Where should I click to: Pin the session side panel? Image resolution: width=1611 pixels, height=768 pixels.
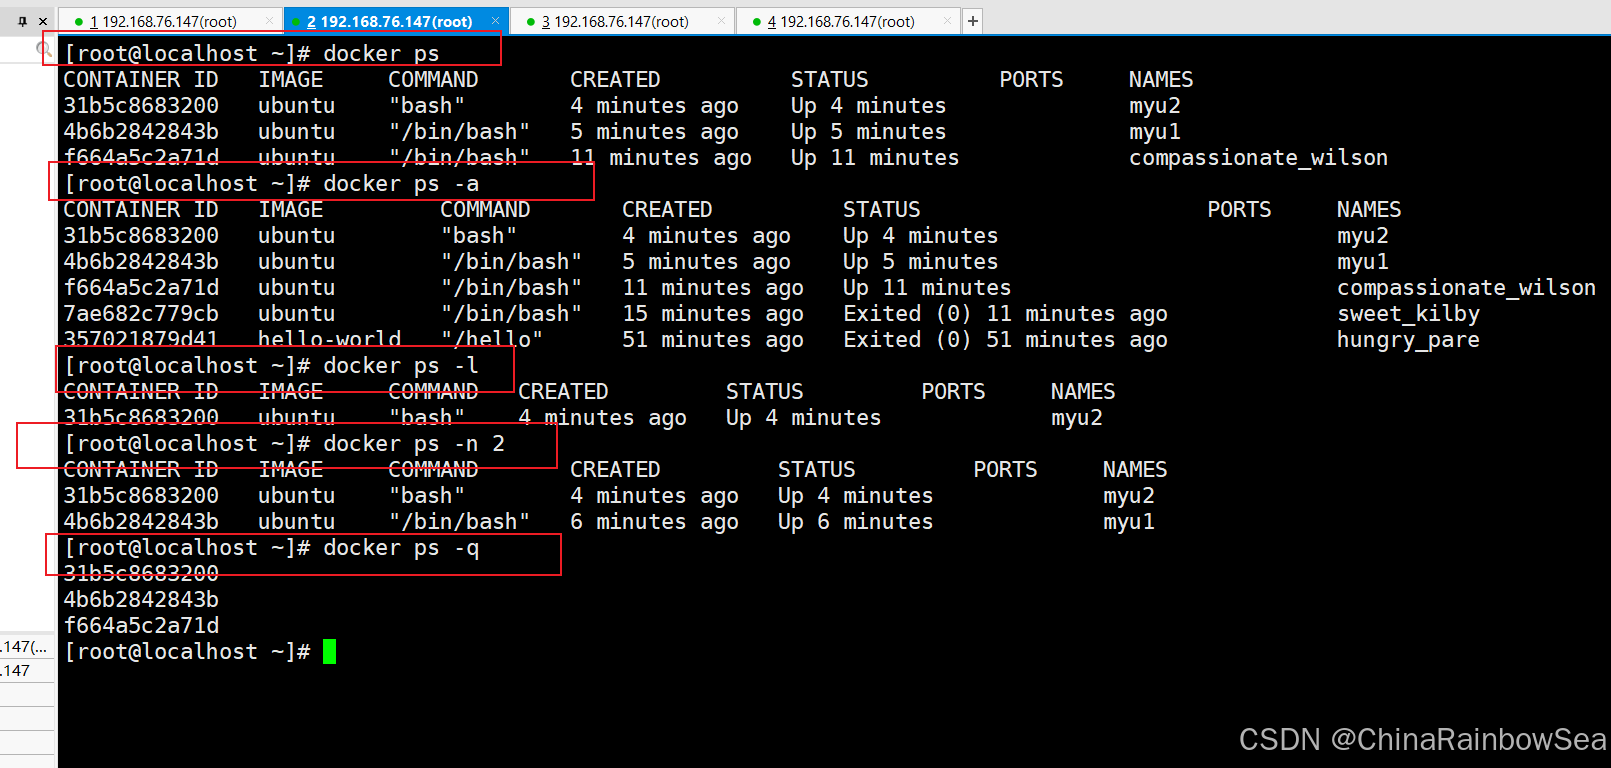point(23,21)
